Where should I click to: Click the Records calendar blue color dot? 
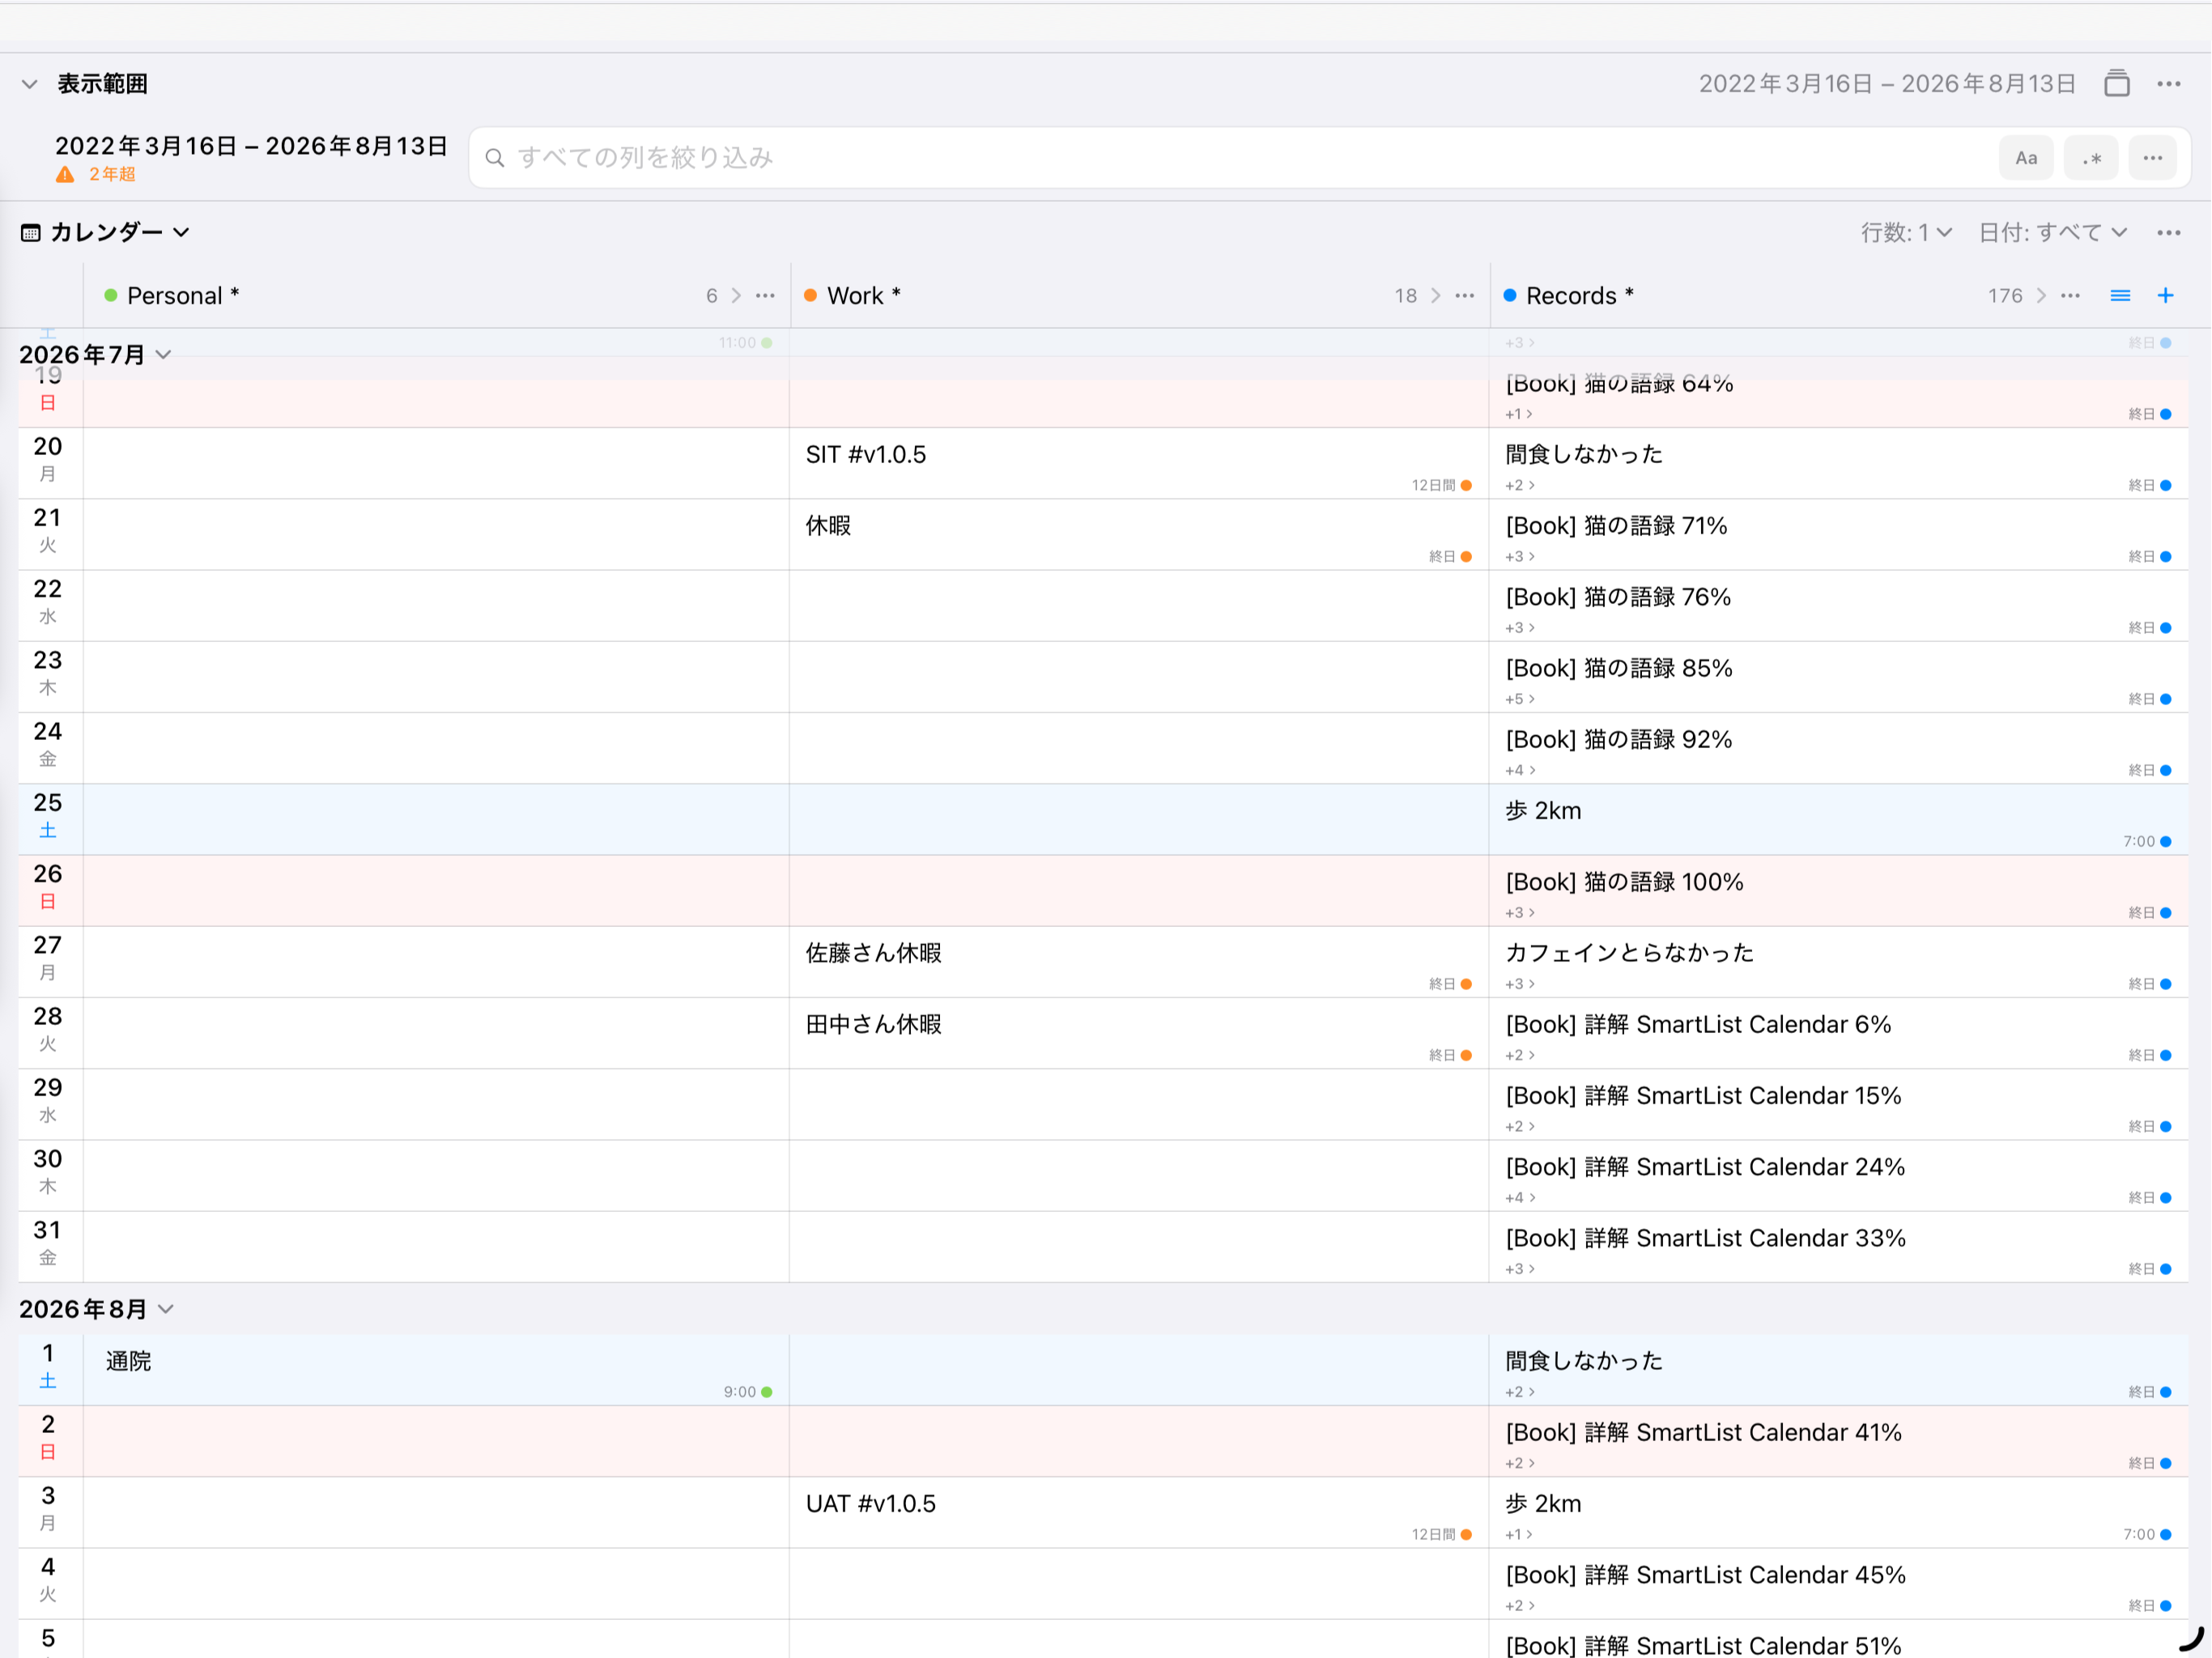[x=1510, y=296]
